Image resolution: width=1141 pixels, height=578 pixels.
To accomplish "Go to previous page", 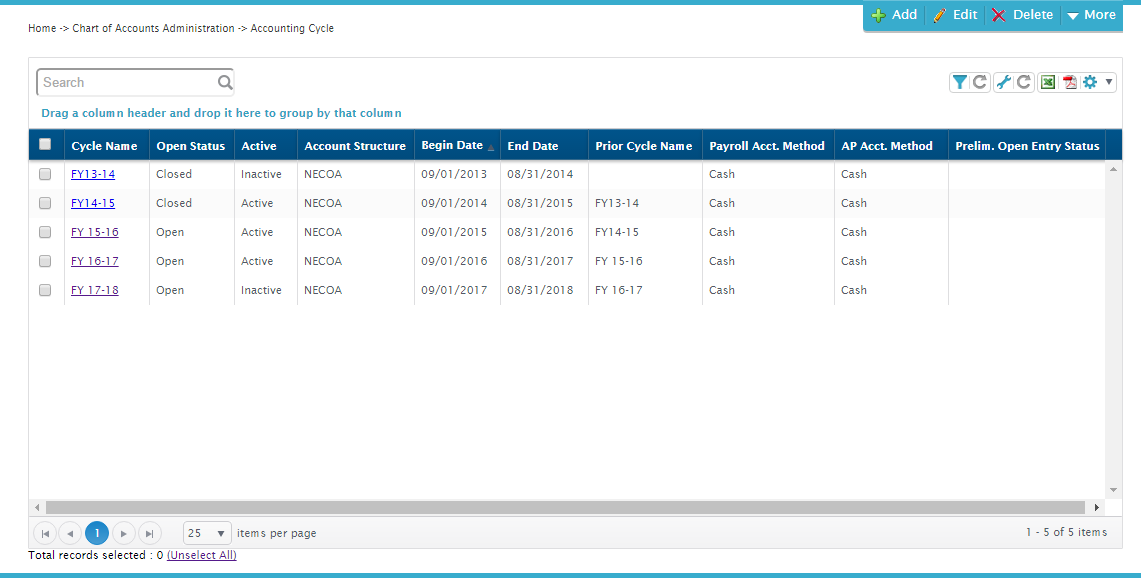I will click(x=70, y=534).
